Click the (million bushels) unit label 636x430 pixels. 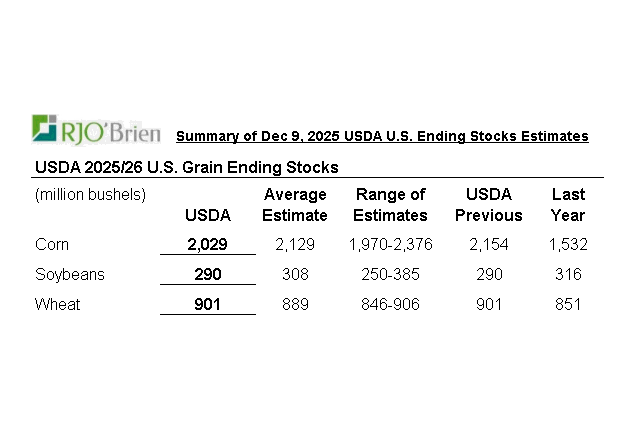click(x=91, y=194)
